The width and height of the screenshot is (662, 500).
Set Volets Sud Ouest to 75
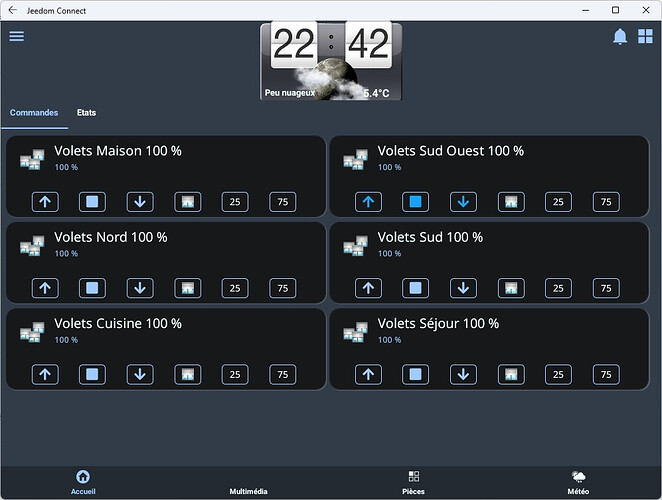[606, 202]
